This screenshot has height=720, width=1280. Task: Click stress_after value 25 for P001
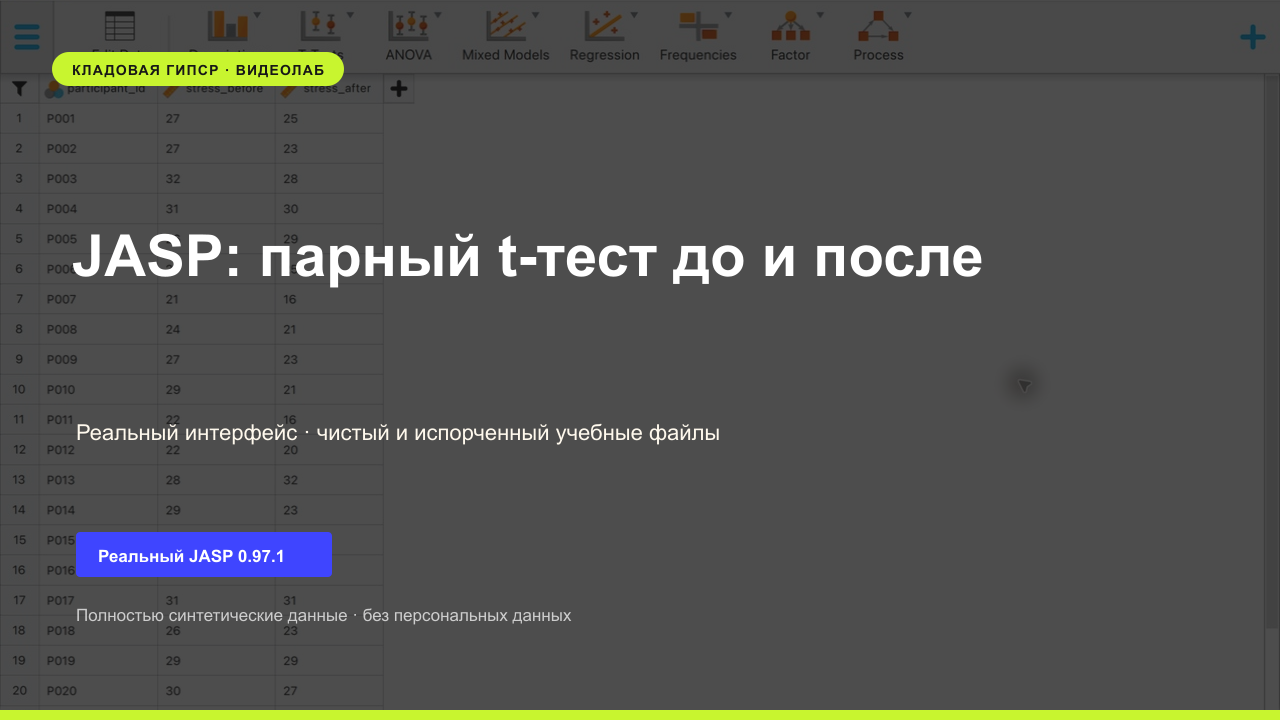pos(329,118)
